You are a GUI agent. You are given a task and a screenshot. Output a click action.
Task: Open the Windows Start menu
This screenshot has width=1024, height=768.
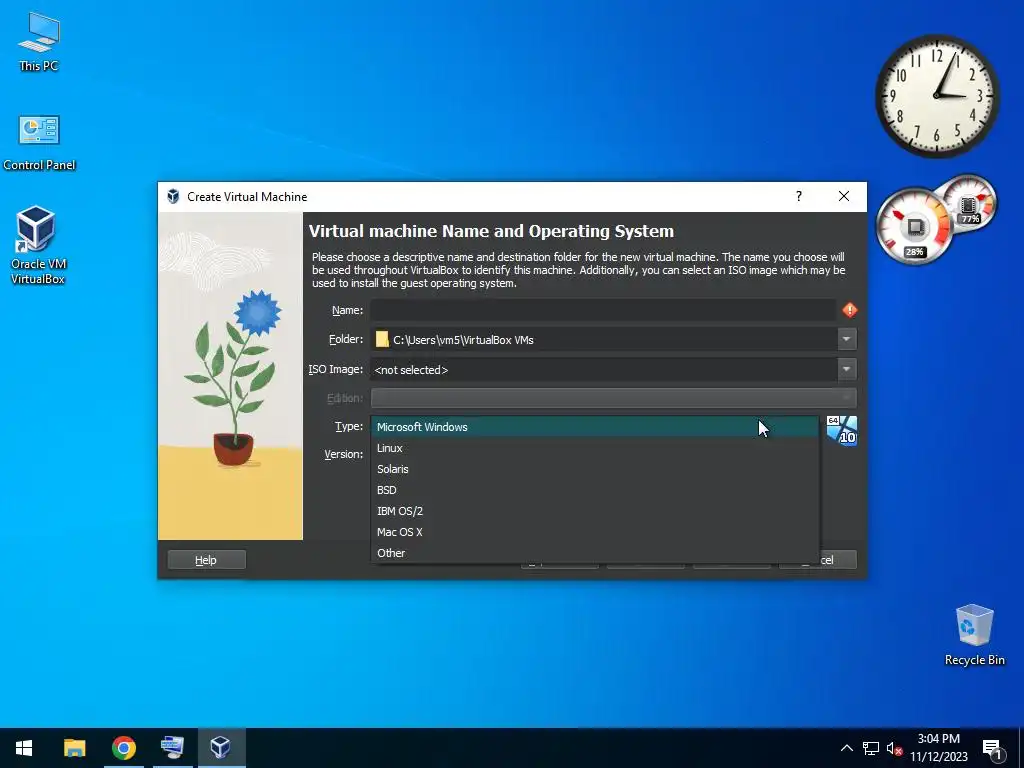tap(24, 748)
